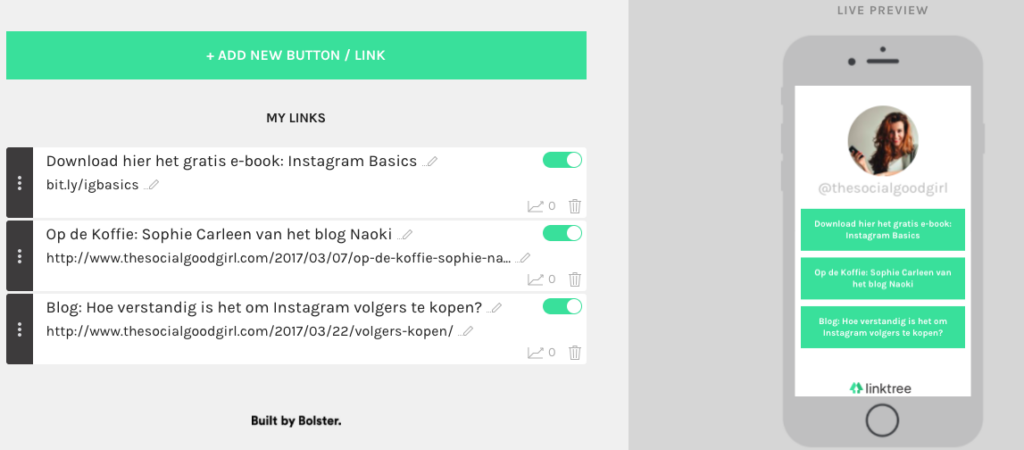Switch off the Instagram volgers blog toggle

pos(562,306)
